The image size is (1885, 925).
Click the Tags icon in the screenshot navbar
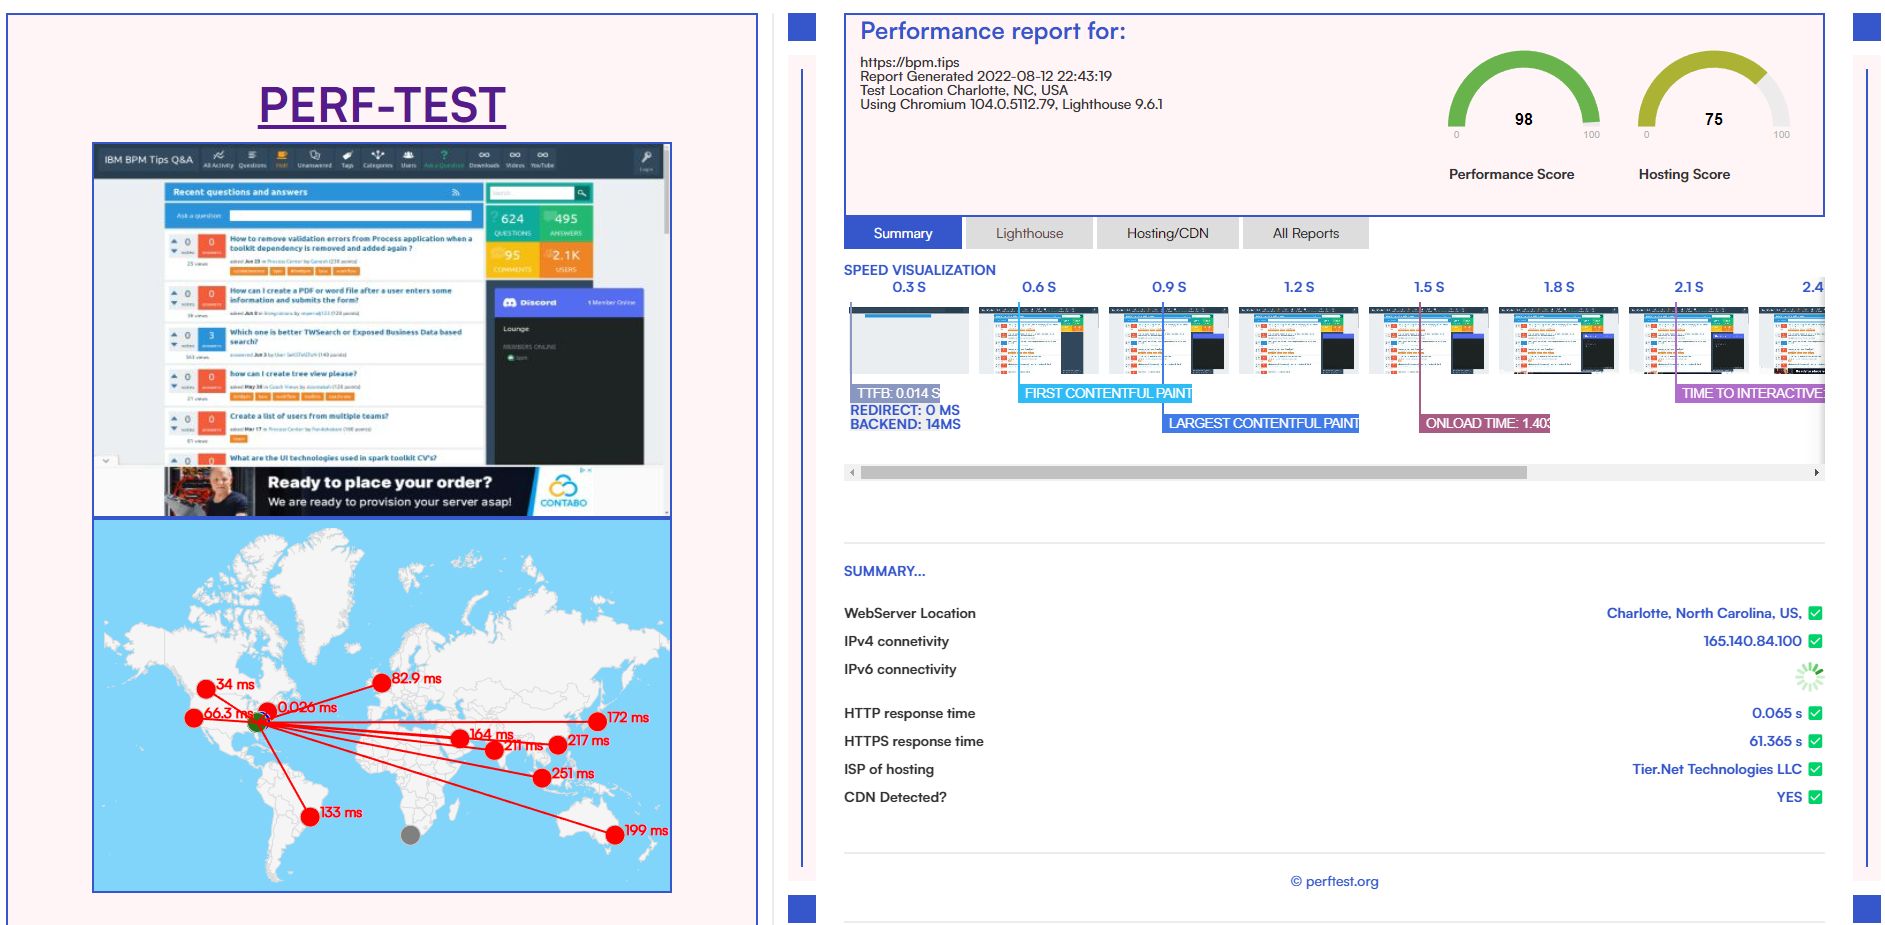point(347,158)
